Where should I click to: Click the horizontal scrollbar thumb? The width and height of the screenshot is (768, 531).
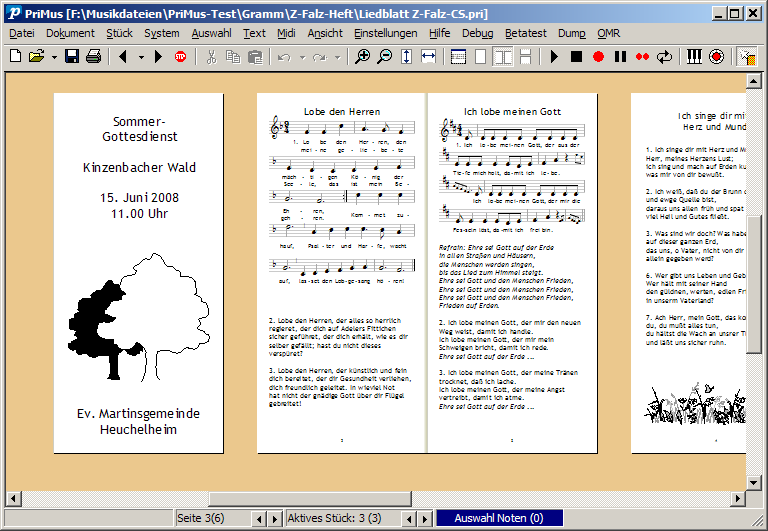click(309, 497)
